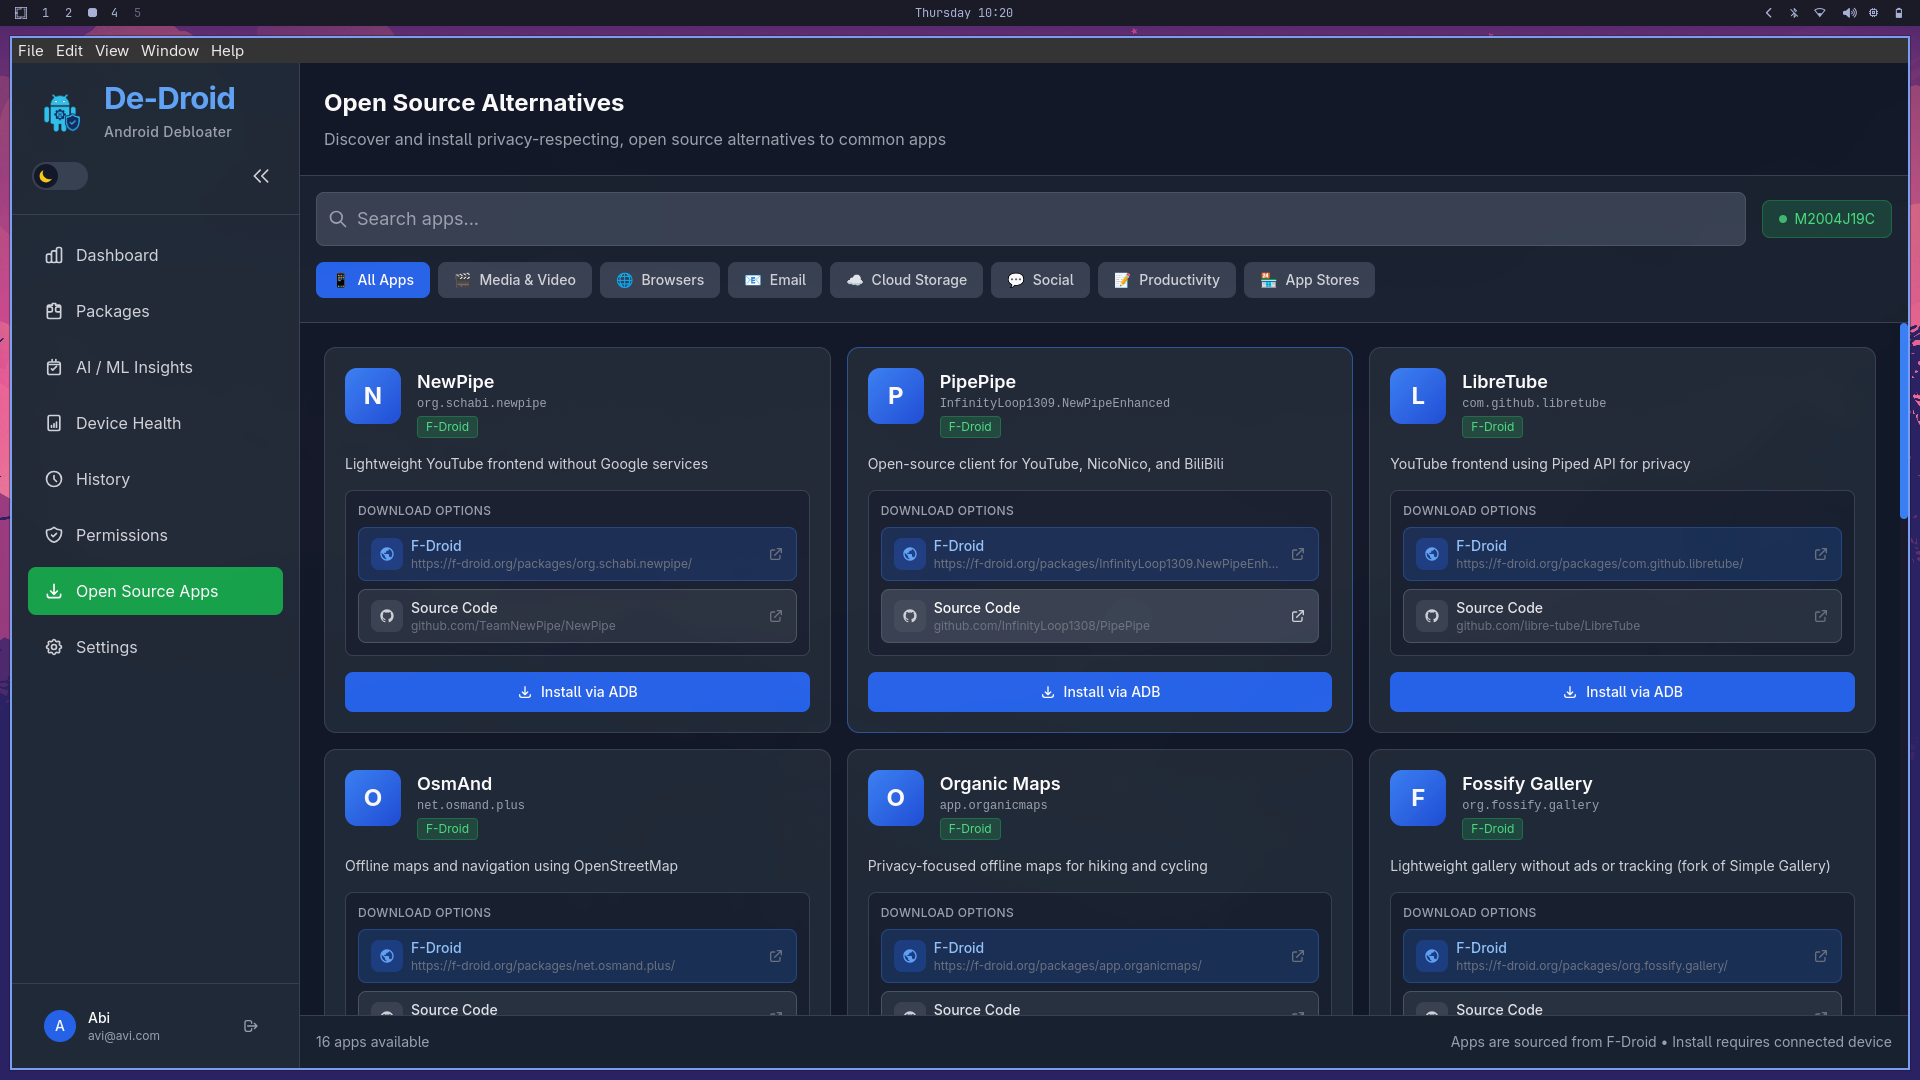Install LibreTube via ADB

[1621, 691]
